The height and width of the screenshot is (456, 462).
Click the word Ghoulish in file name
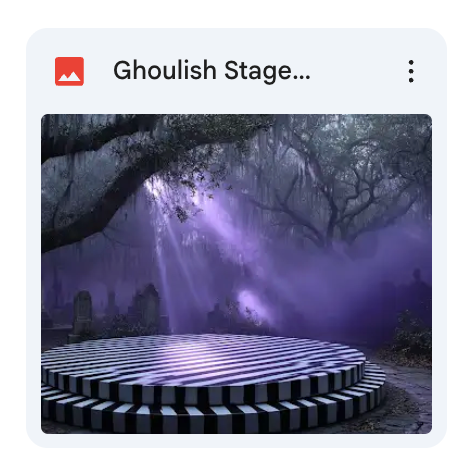point(165,70)
